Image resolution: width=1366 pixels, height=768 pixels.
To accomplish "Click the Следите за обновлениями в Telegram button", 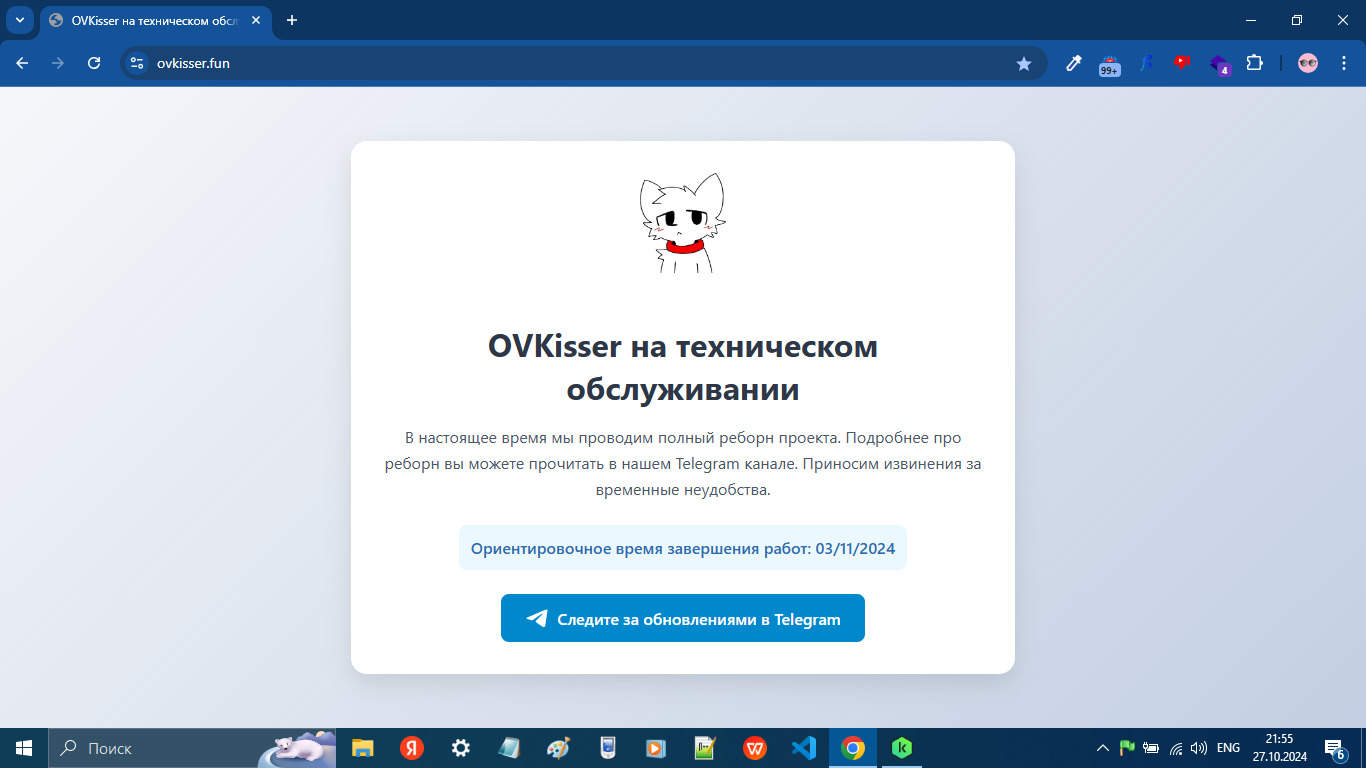I will 682,618.
